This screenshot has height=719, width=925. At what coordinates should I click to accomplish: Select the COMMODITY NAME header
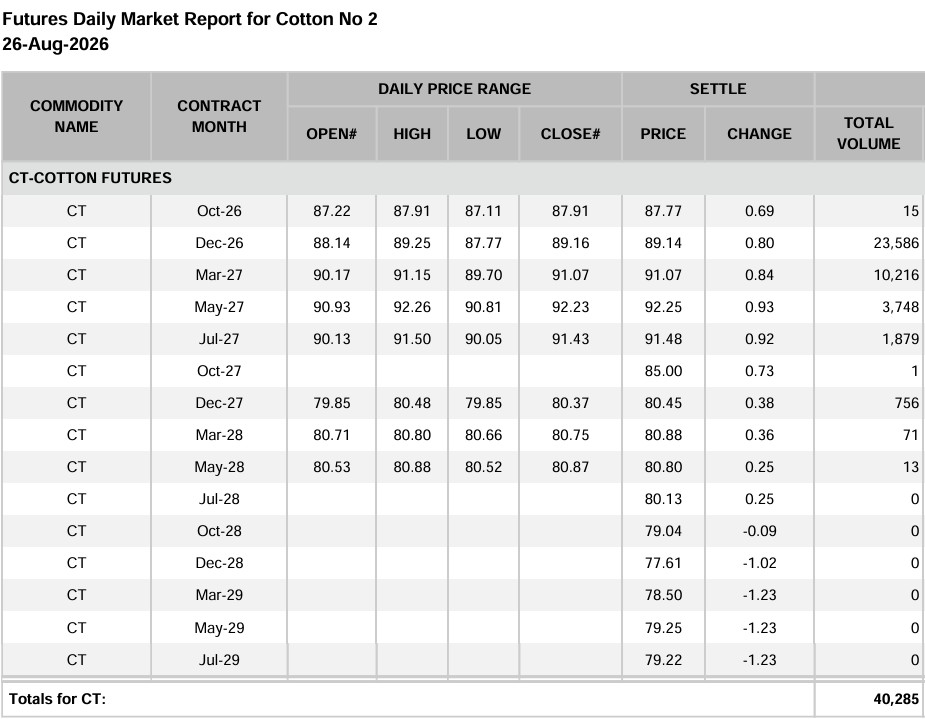pos(76,116)
